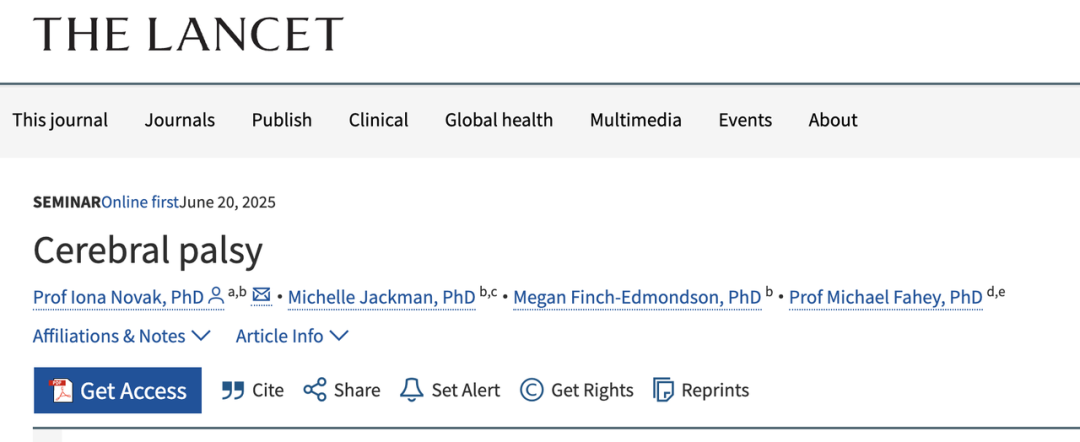Viewport: 1080px width, 442px height.
Task: Open author link Megan Finch-Edmondson, PhD
Action: pos(637,297)
